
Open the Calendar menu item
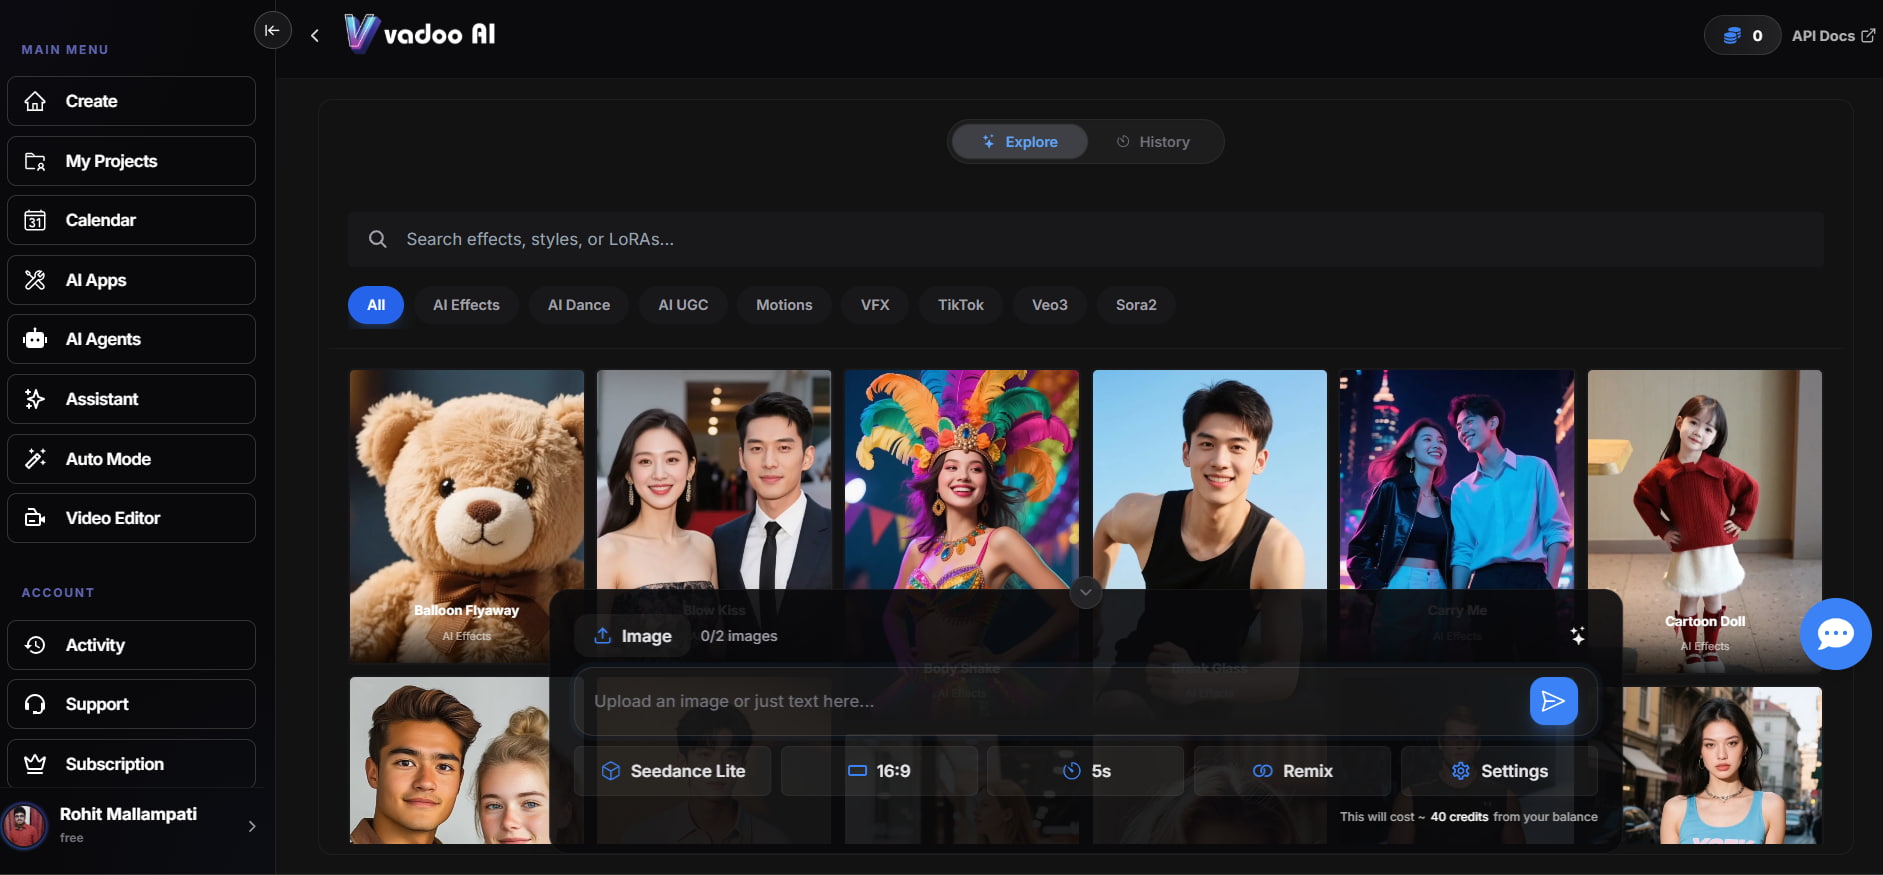pyautogui.click(x=131, y=220)
